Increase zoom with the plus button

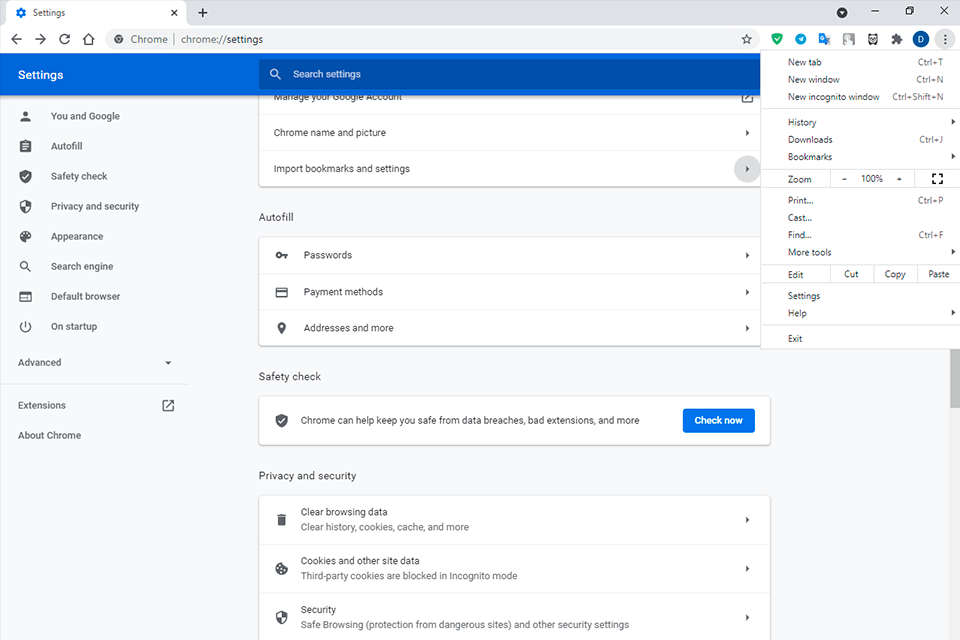tap(899, 179)
